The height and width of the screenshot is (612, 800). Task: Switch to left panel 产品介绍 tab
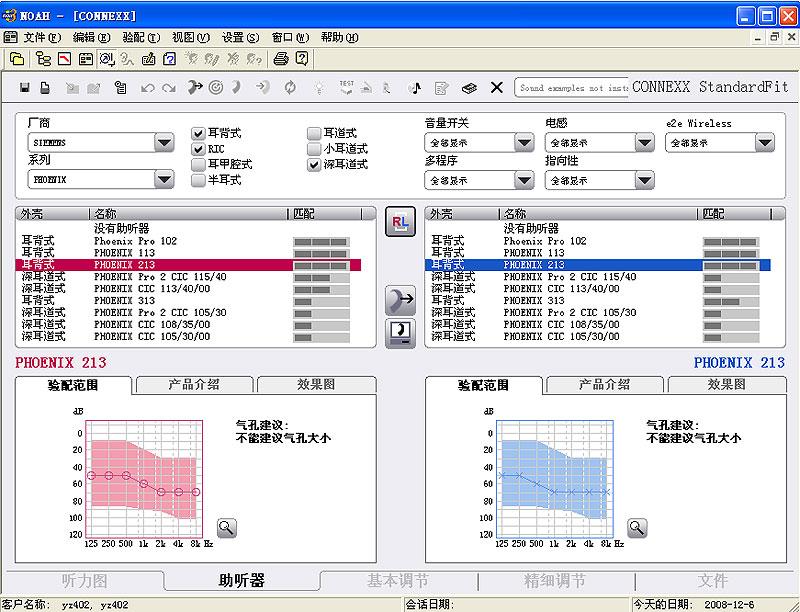(194, 385)
